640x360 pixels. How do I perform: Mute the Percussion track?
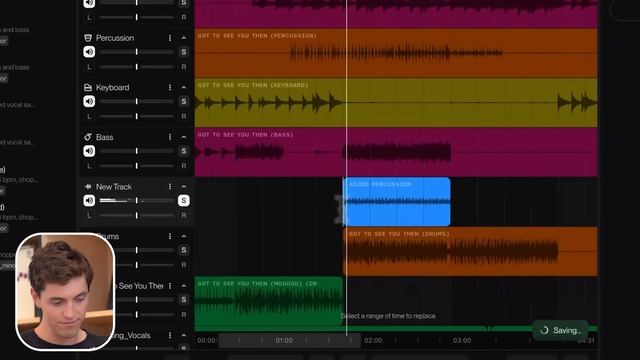pos(89,52)
